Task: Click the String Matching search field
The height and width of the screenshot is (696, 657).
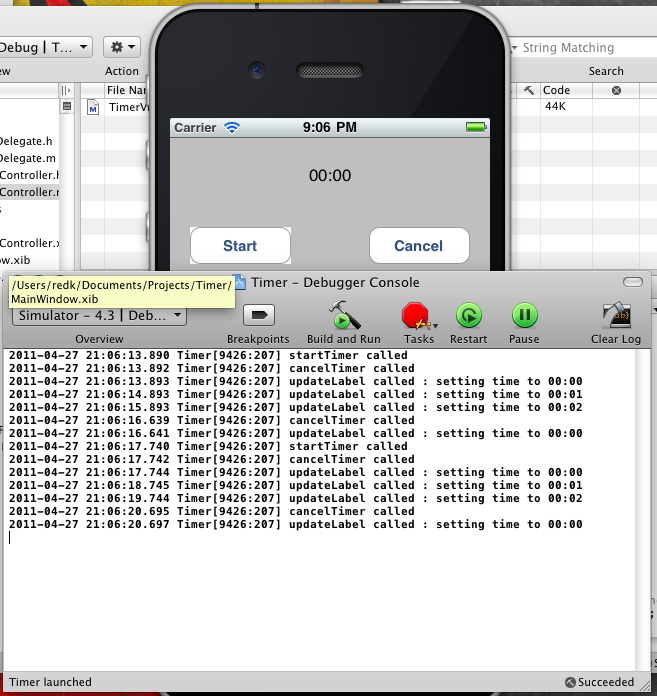Action: (x=584, y=47)
